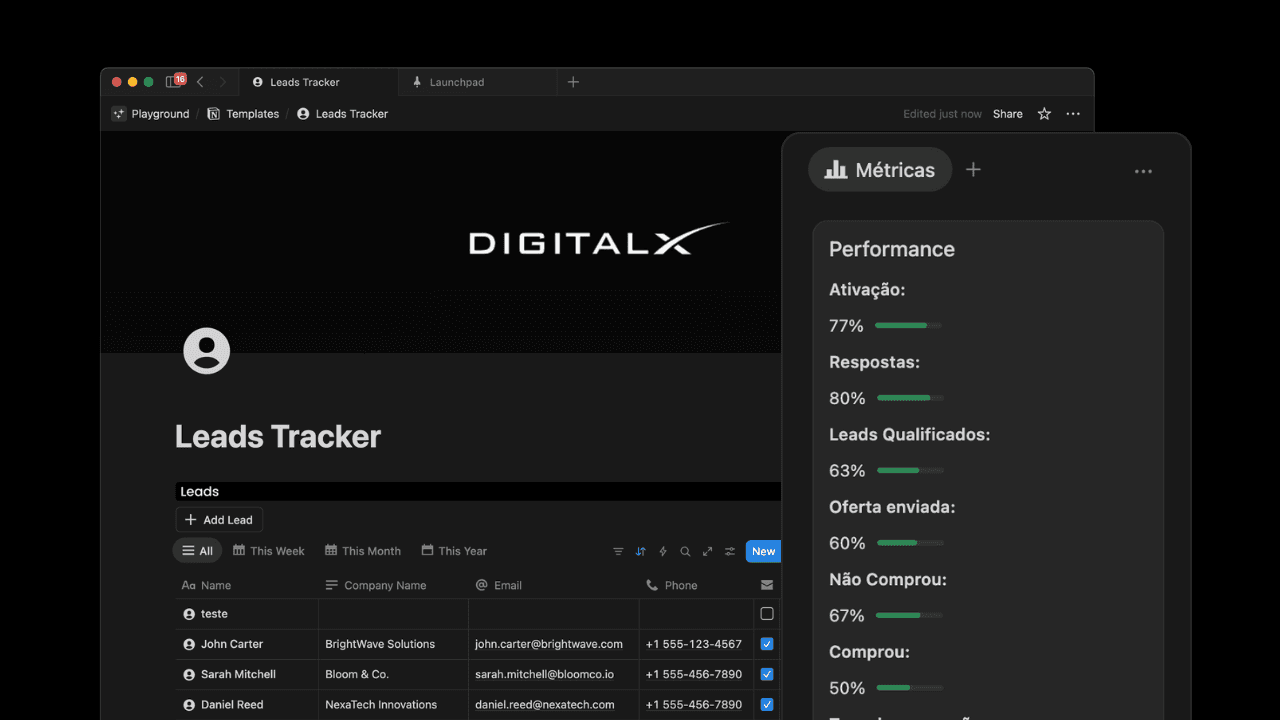The height and width of the screenshot is (720, 1280).
Task: Uncheck the Daniel Reed row checkbox
Action: (x=767, y=704)
